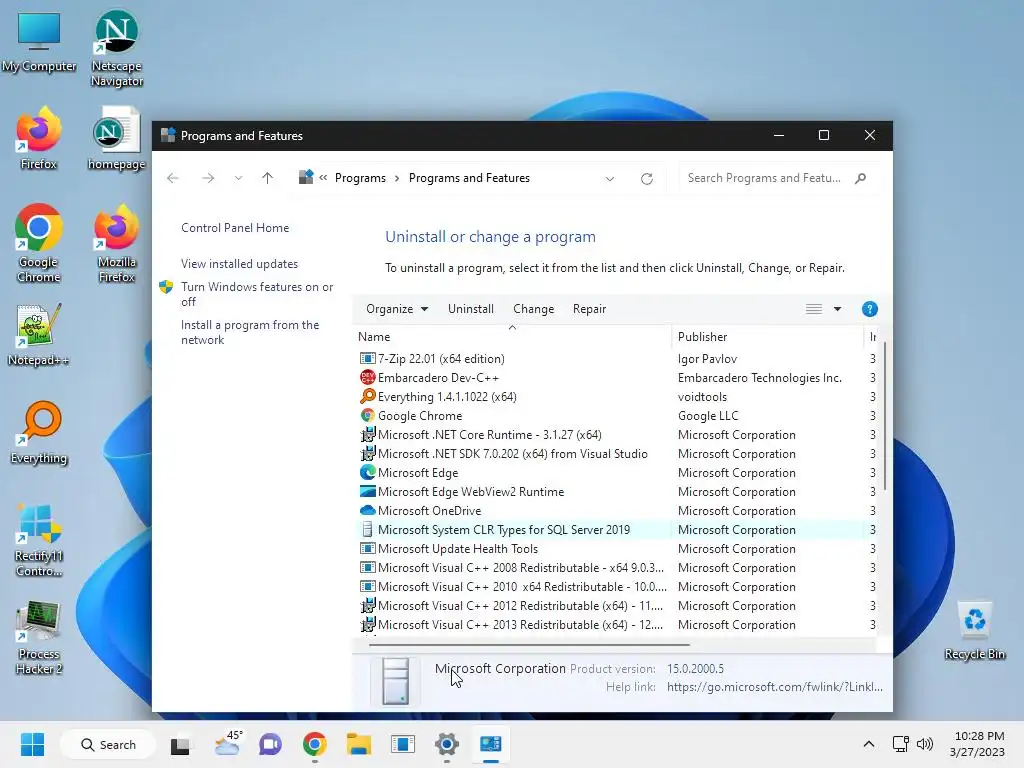Open Install a program from the network

click(250, 332)
